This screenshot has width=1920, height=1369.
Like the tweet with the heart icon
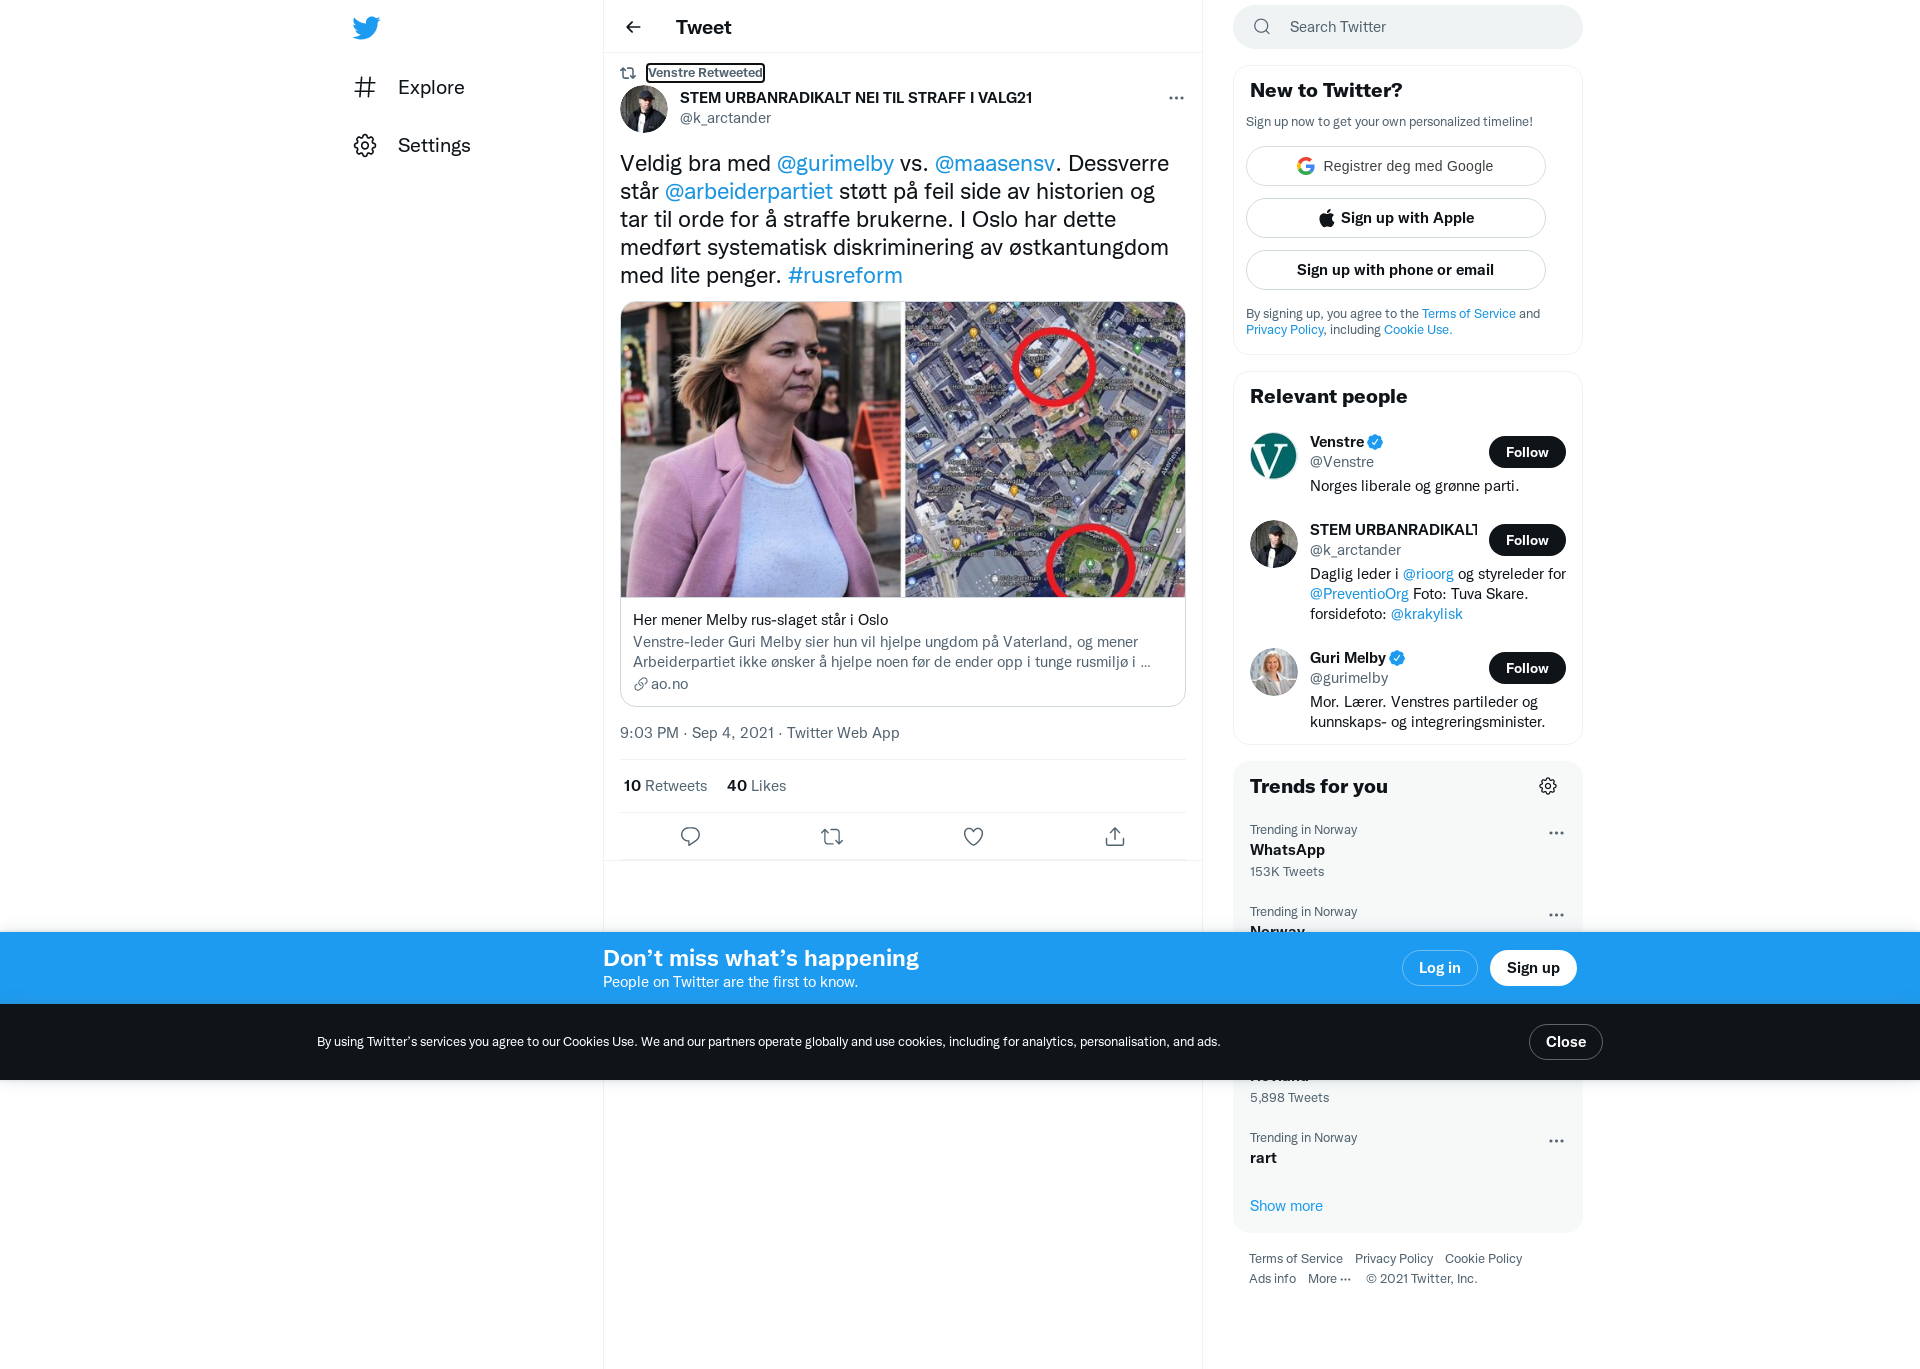click(973, 836)
